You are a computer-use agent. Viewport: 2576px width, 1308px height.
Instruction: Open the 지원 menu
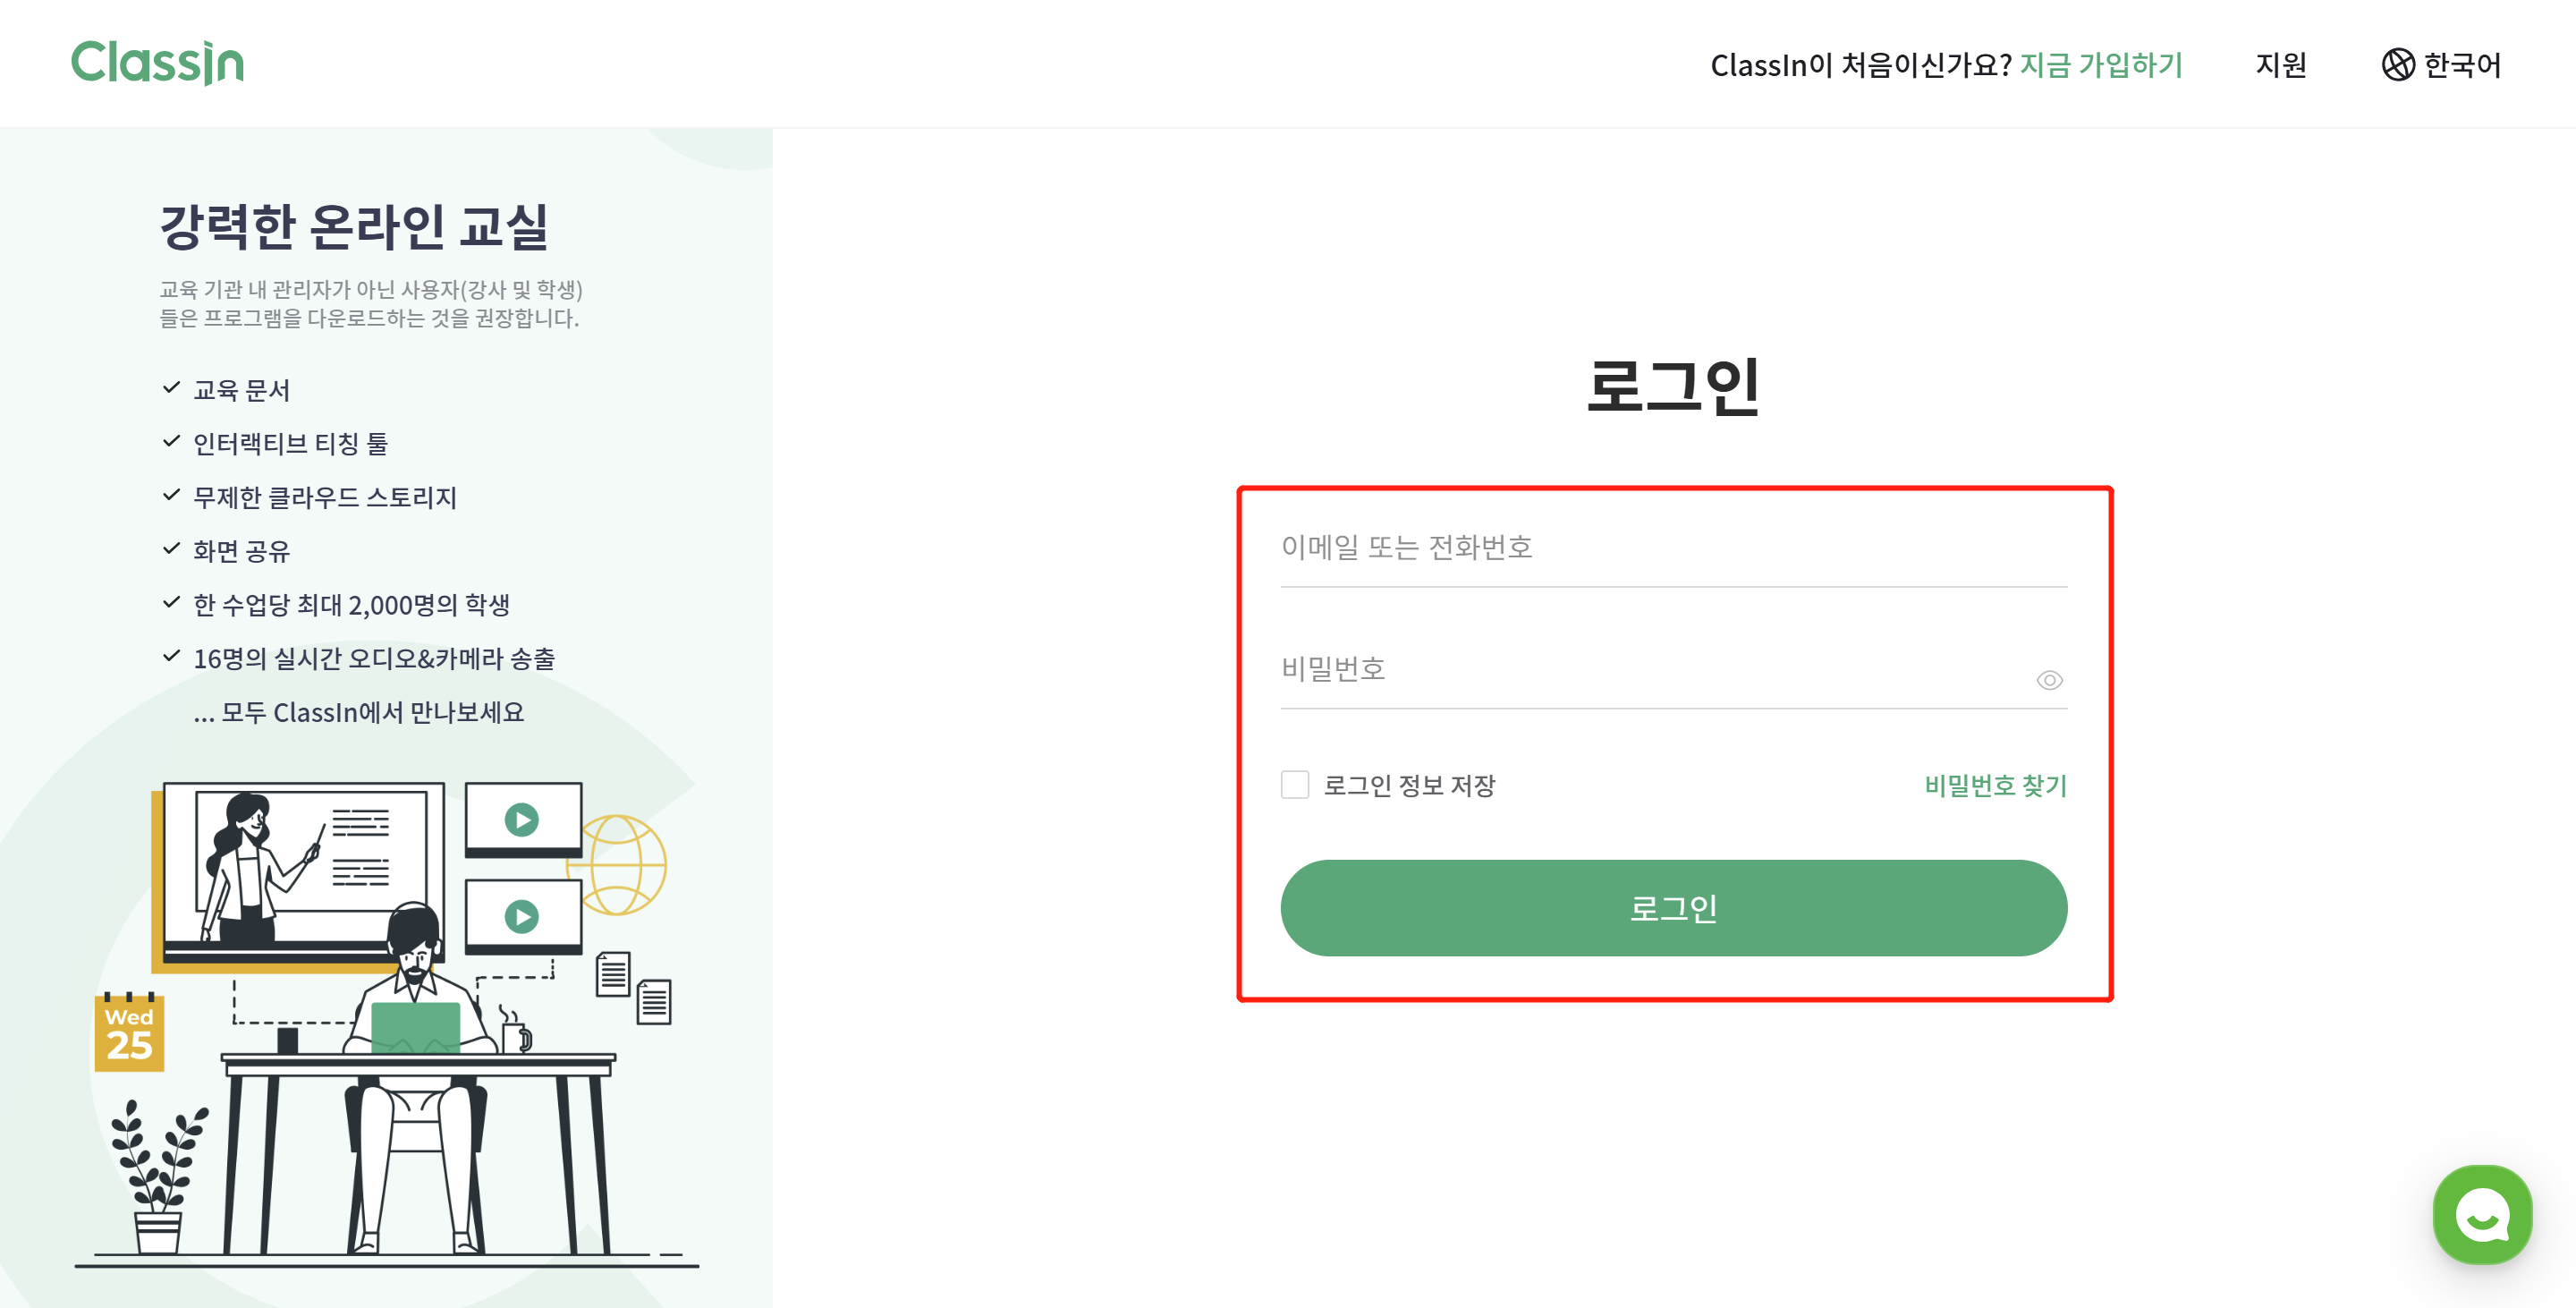point(2281,65)
